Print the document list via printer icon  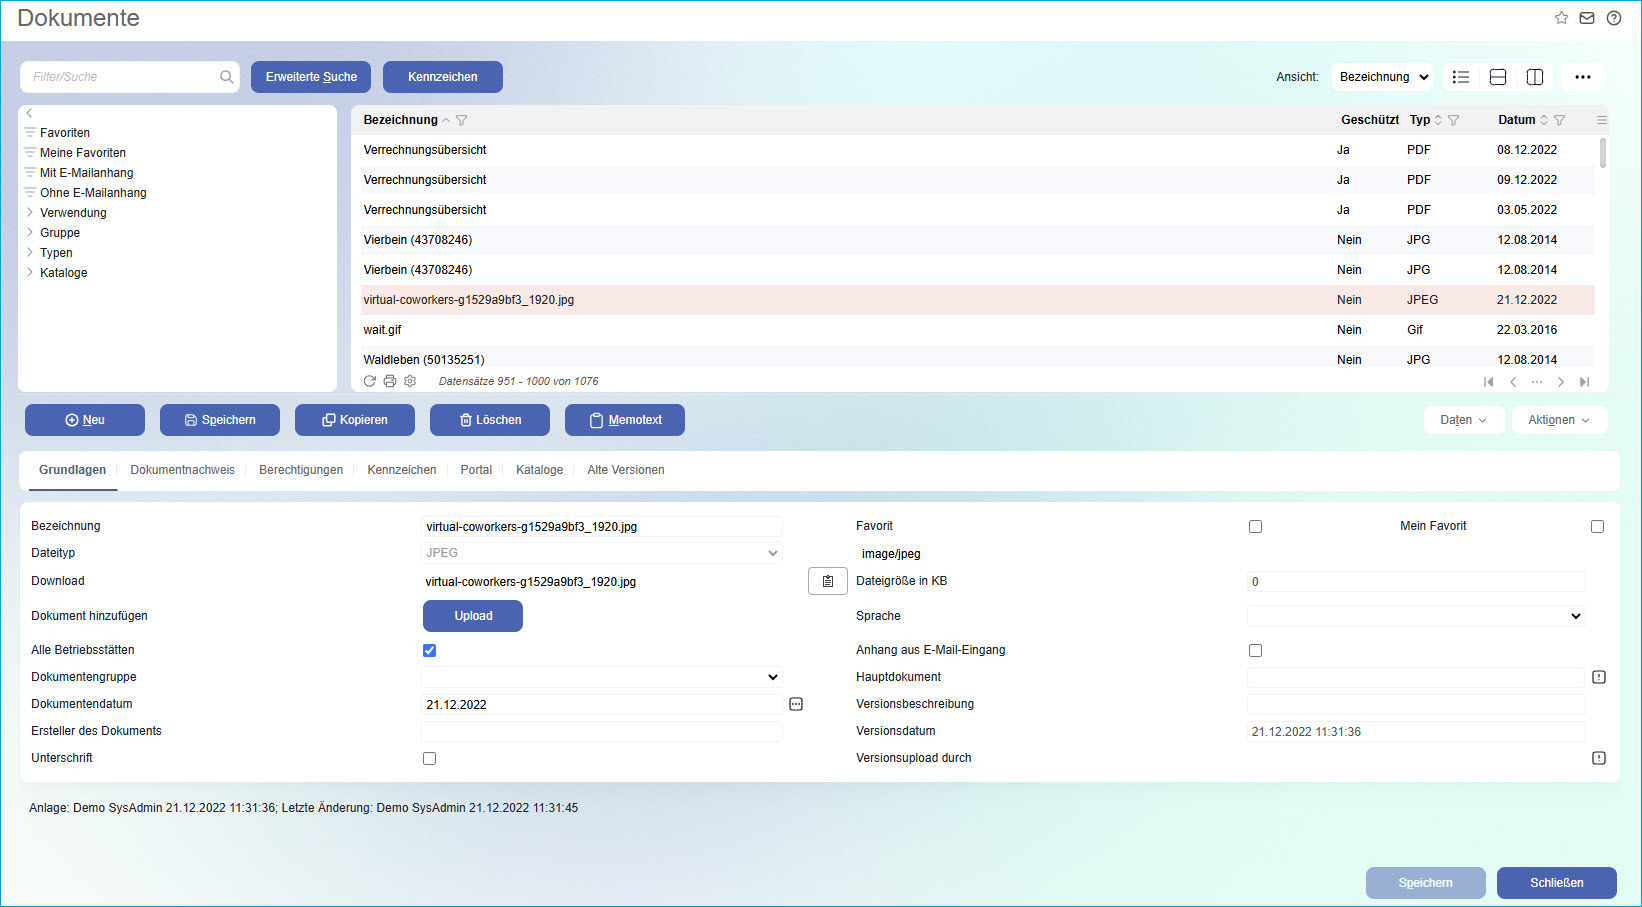[x=390, y=381]
